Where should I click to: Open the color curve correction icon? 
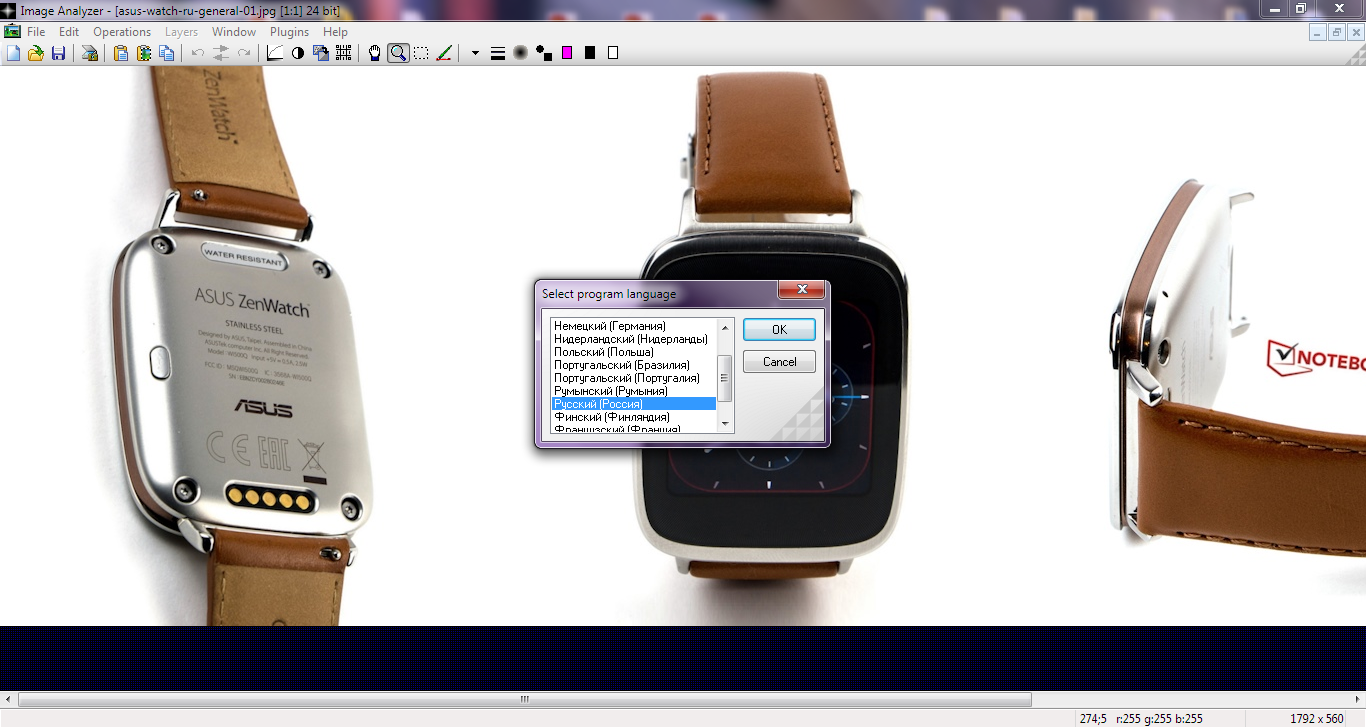coord(275,53)
